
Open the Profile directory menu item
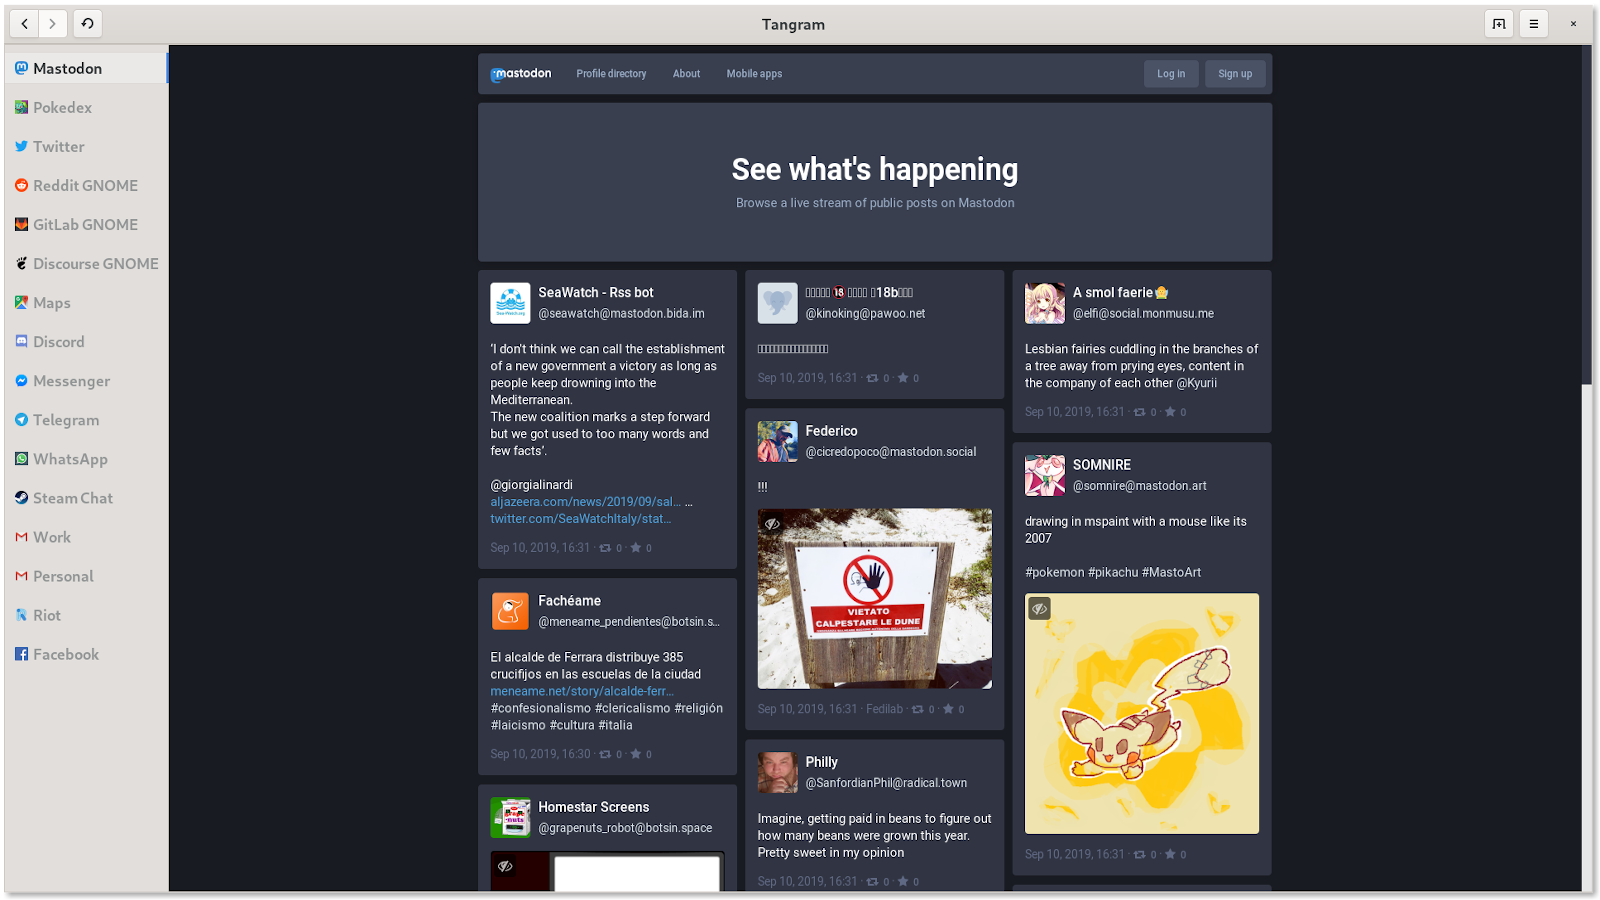coord(611,74)
